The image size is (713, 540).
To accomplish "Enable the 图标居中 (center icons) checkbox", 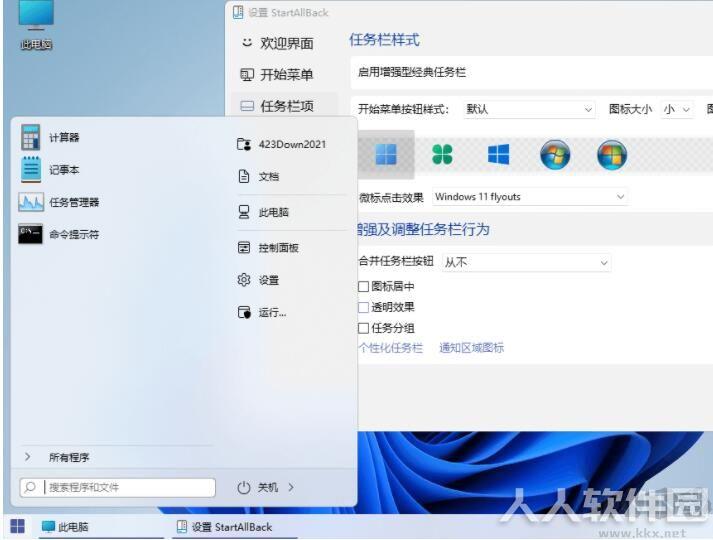I will pyautogui.click(x=363, y=286).
